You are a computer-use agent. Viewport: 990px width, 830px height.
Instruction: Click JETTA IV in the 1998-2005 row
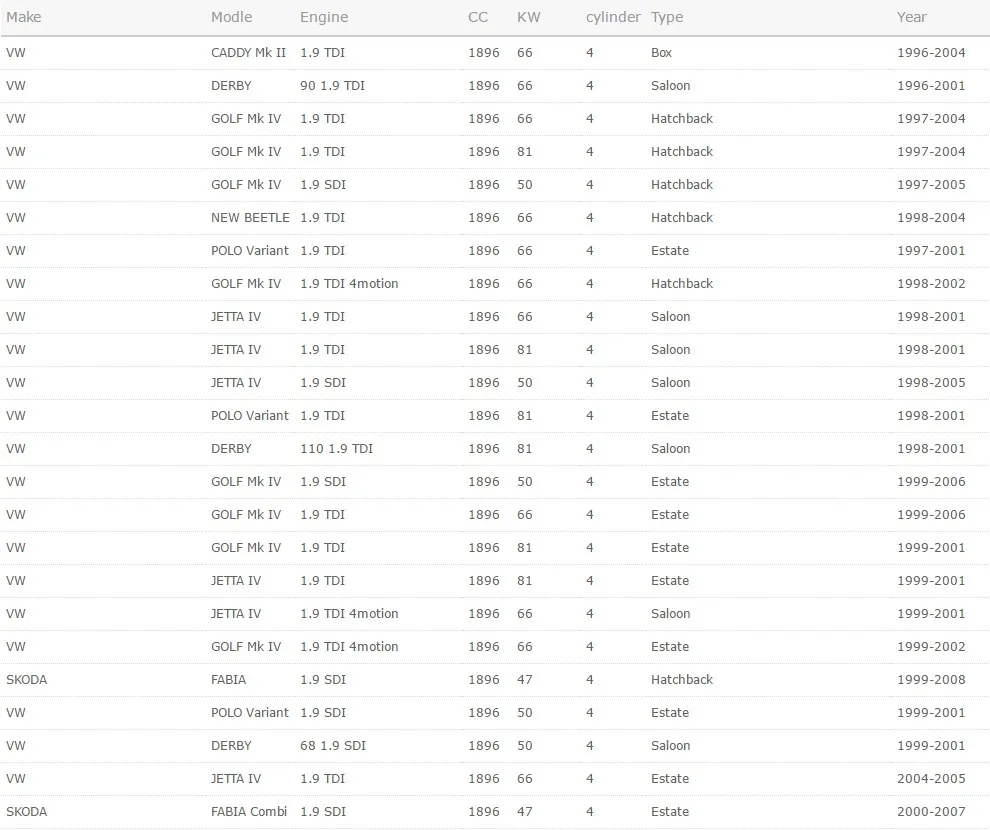coord(236,382)
